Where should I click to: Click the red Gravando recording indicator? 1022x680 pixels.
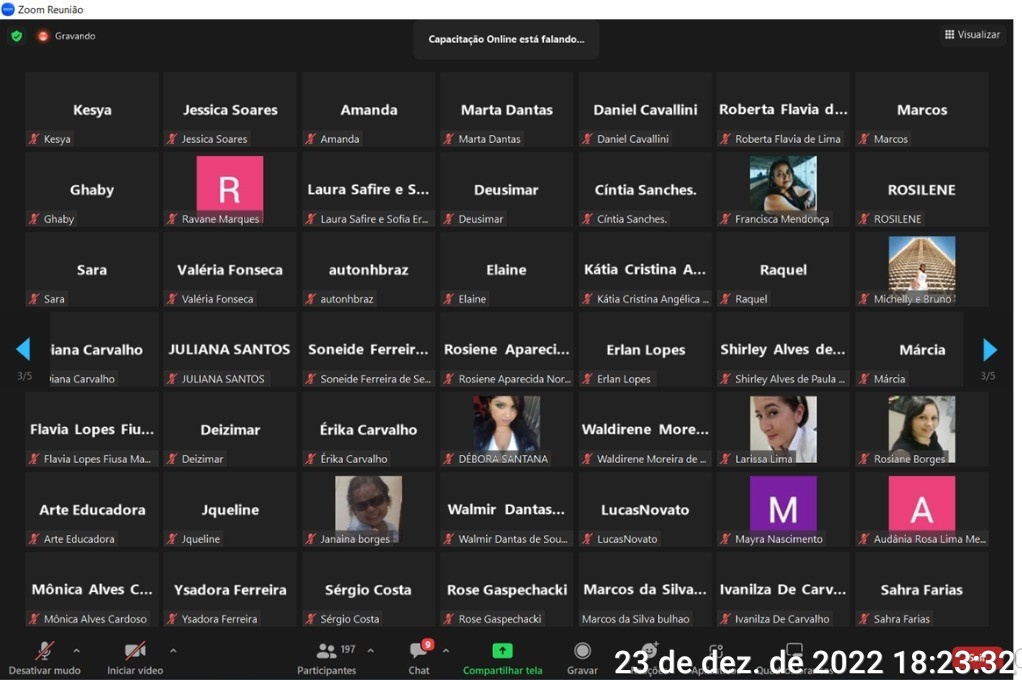43,36
